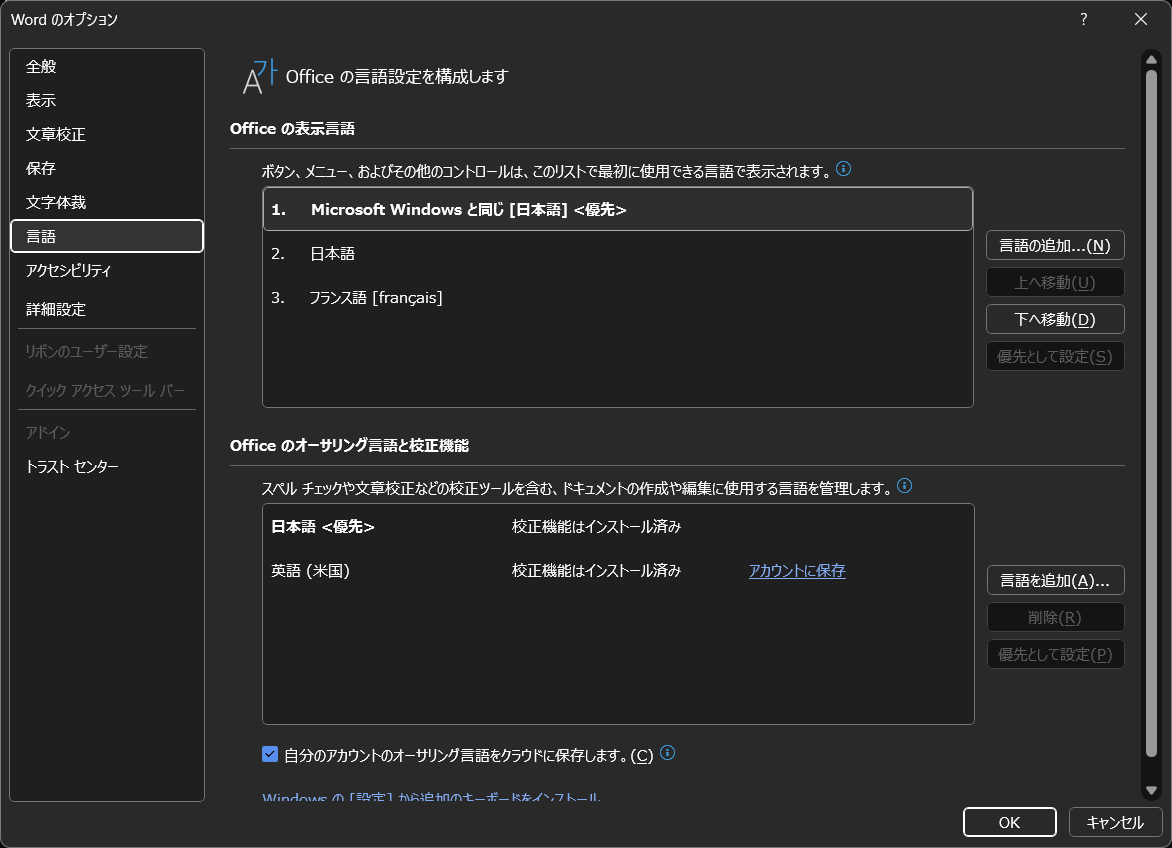Click scrollbar up arrow
This screenshot has height=848, width=1172.
(1151, 59)
